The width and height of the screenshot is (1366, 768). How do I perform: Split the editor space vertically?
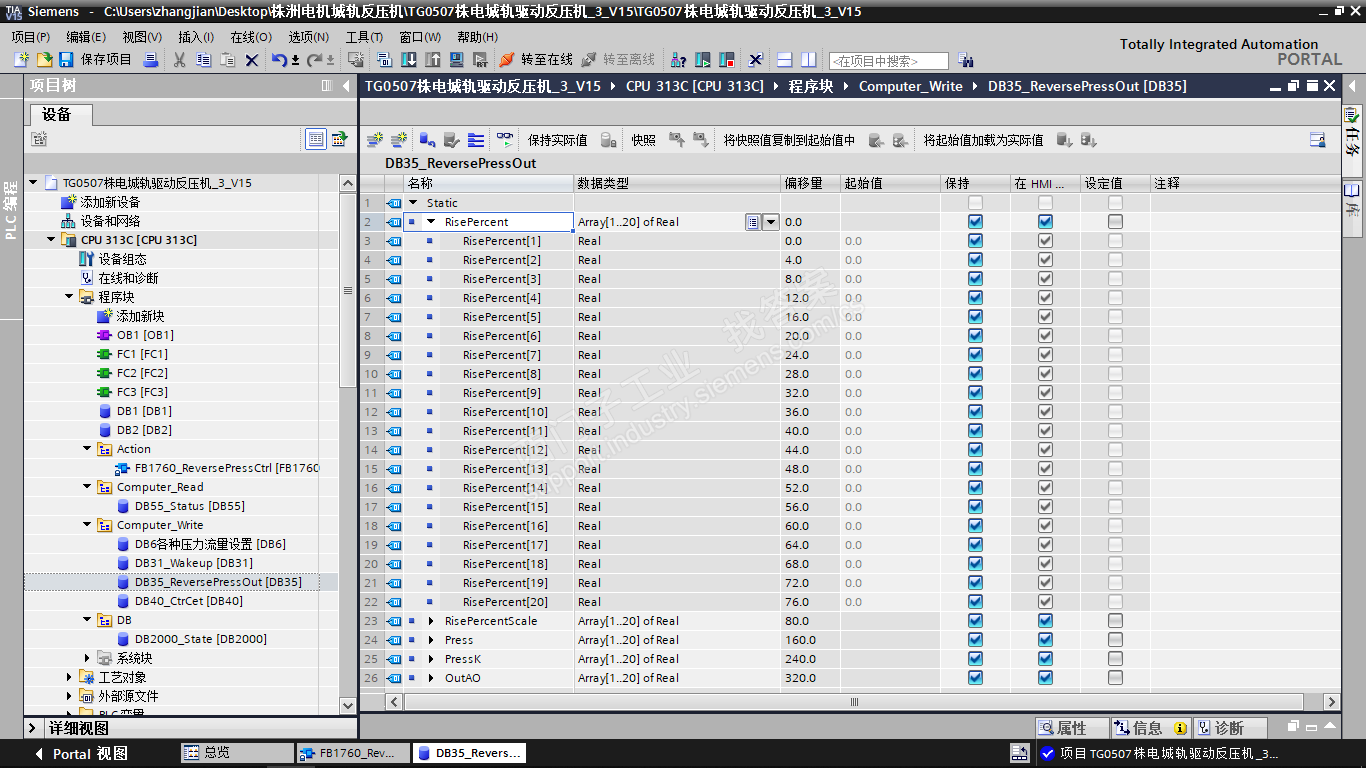pyautogui.click(x=809, y=60)
